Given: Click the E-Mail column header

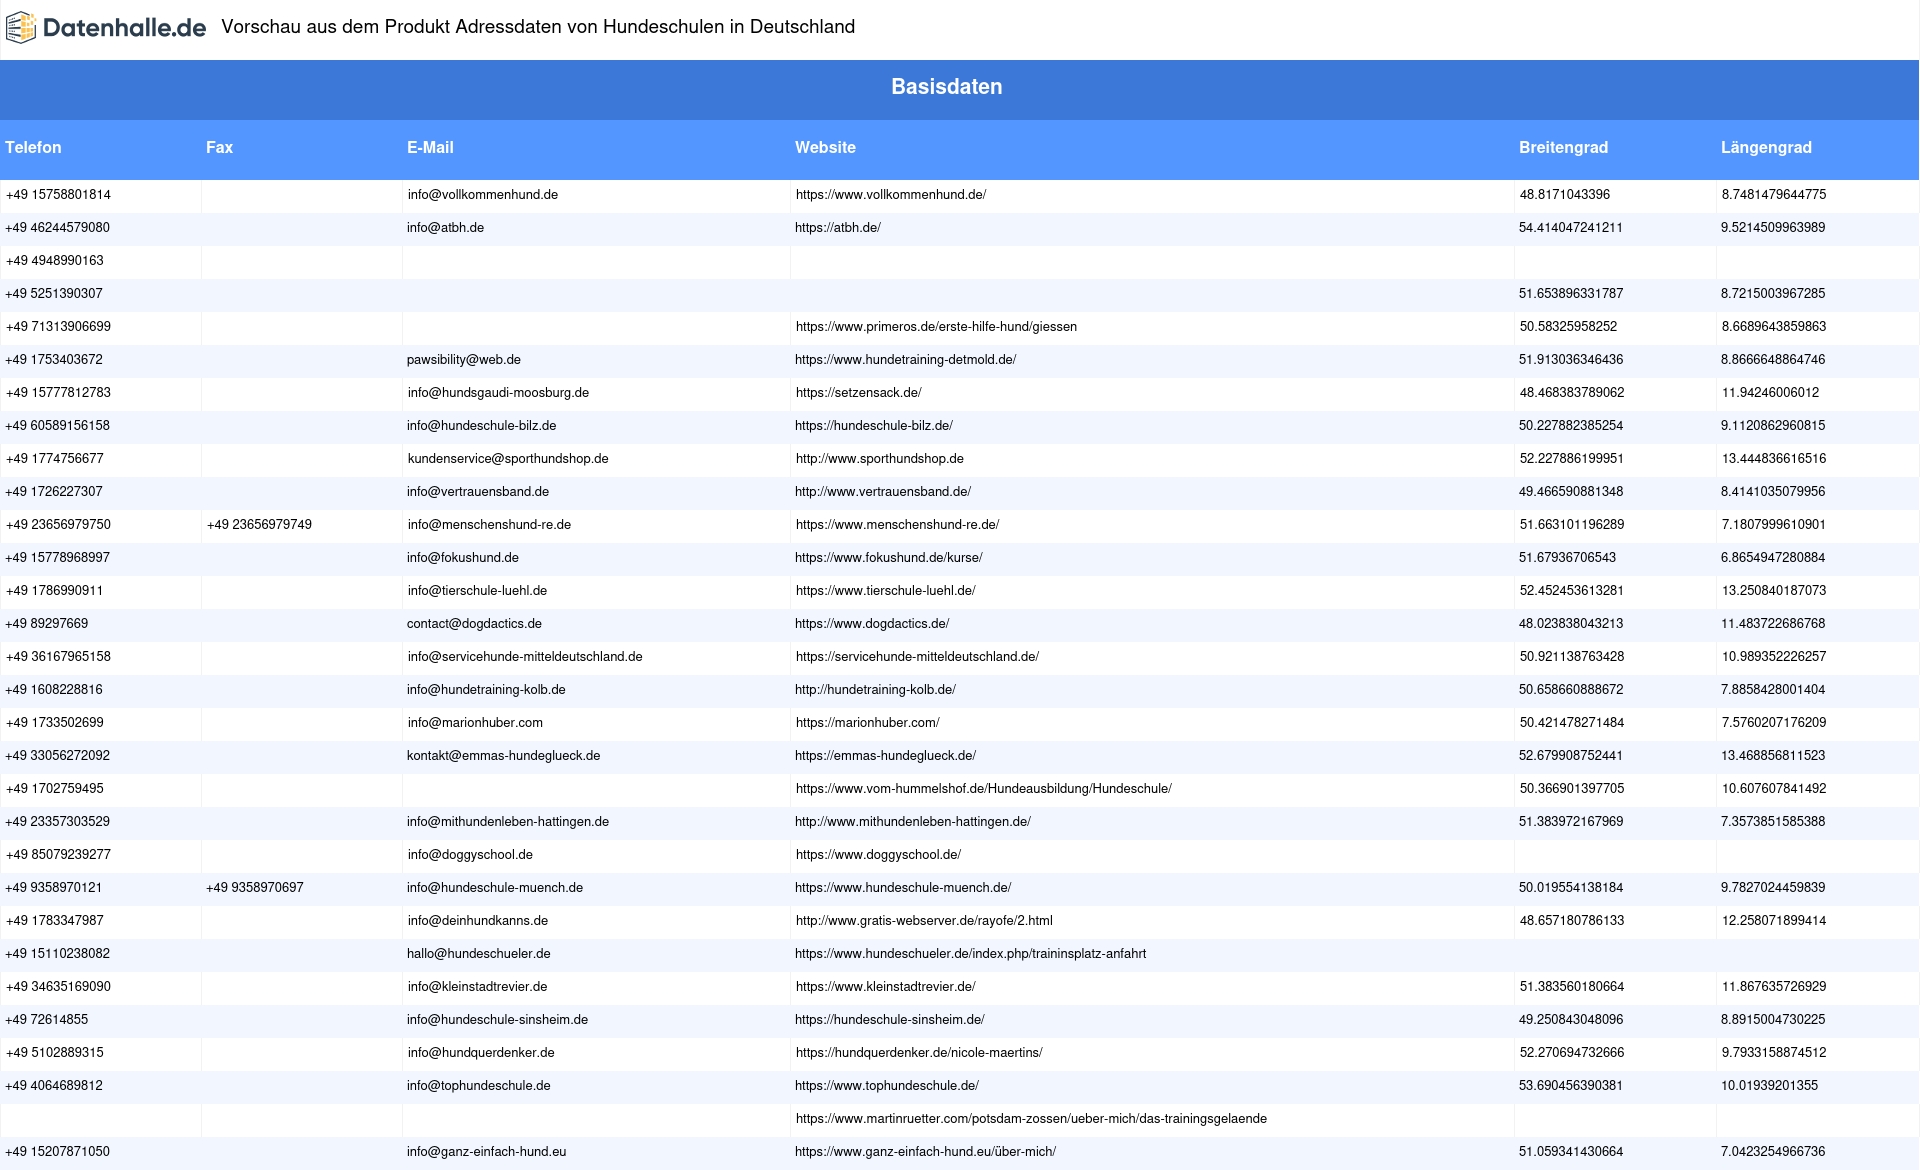Looking at the screenshot, I should point(430,148).
